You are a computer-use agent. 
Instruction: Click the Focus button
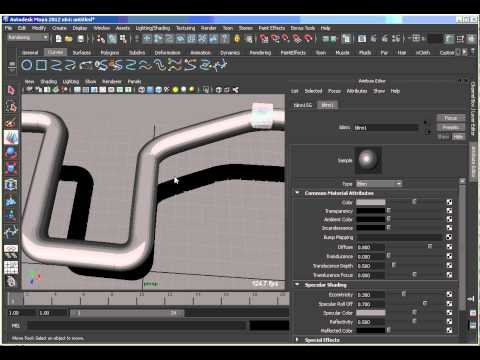(x=450, y=118)
